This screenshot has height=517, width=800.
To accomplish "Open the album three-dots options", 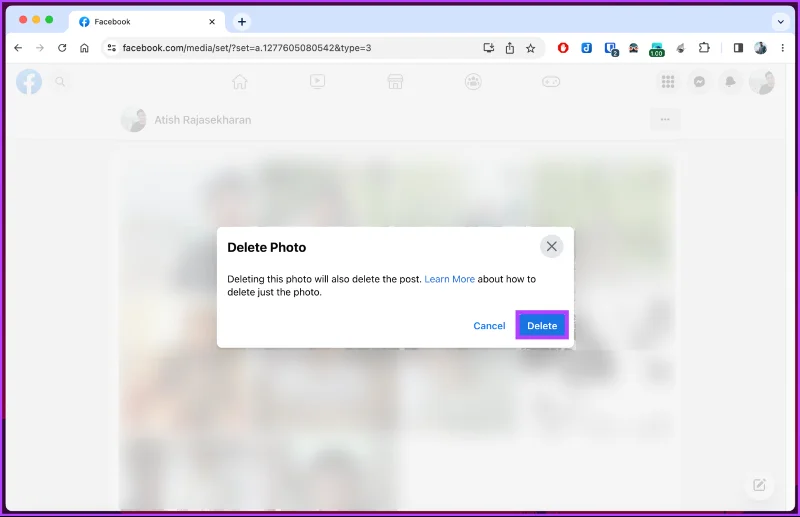I will pyautogui.click(x=665, y=119).
